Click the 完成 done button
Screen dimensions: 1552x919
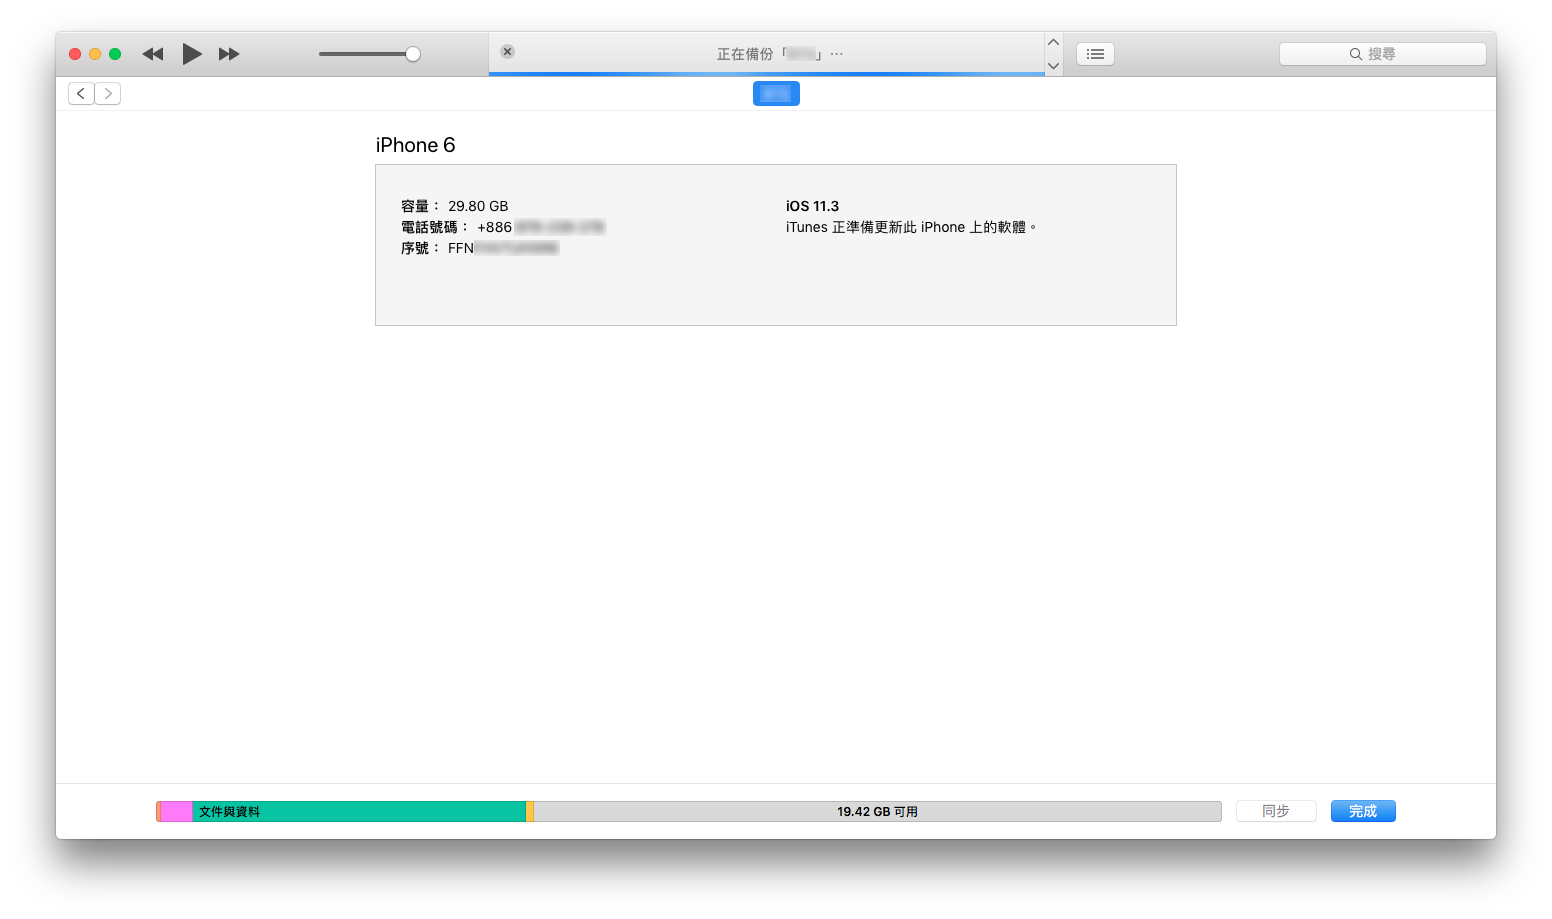point(1363,811)
